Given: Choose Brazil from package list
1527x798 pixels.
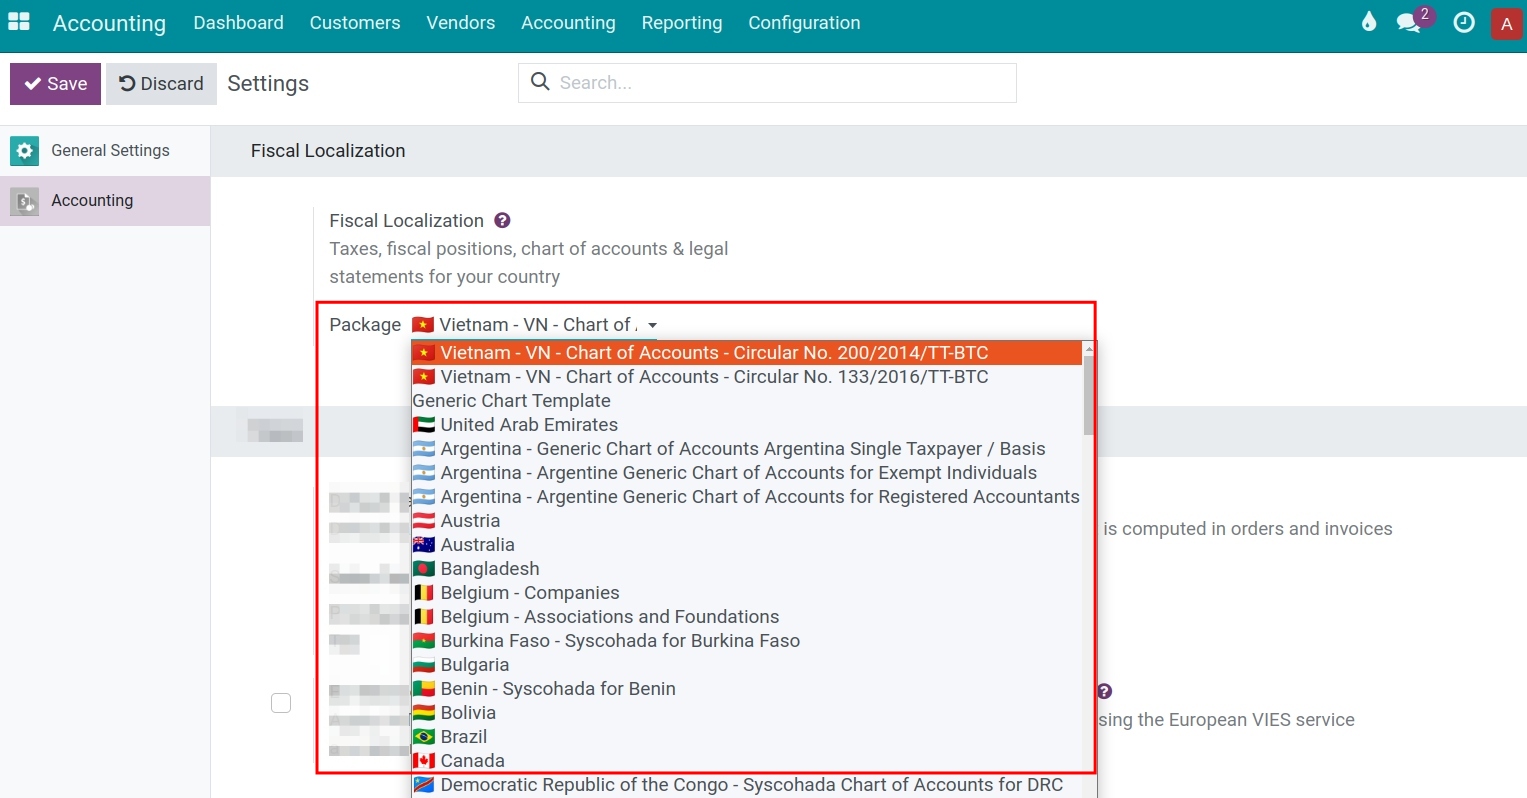Looking at the screenshot, I should [x=747, y=737].
